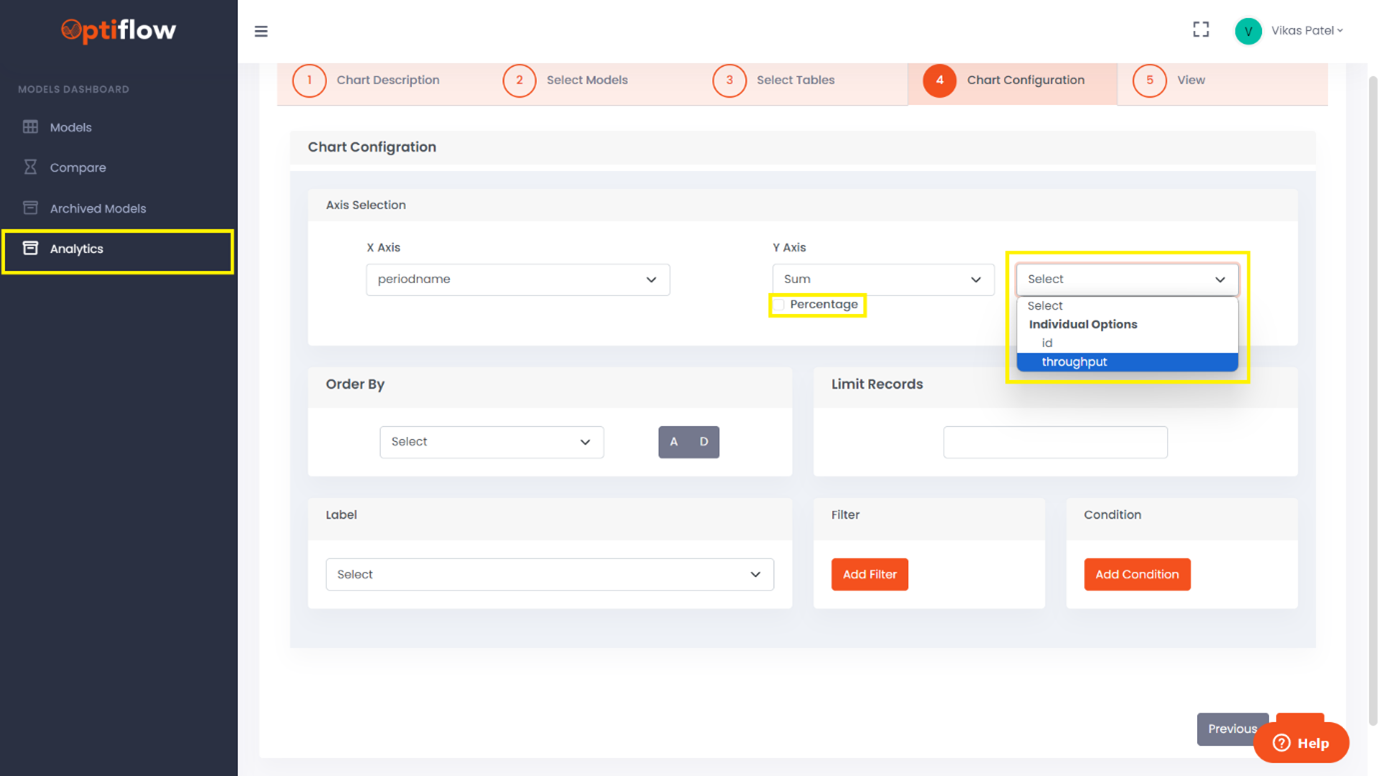Set descending order with D toggle
Screen dimensions: 1379x776
click(704, 442)
